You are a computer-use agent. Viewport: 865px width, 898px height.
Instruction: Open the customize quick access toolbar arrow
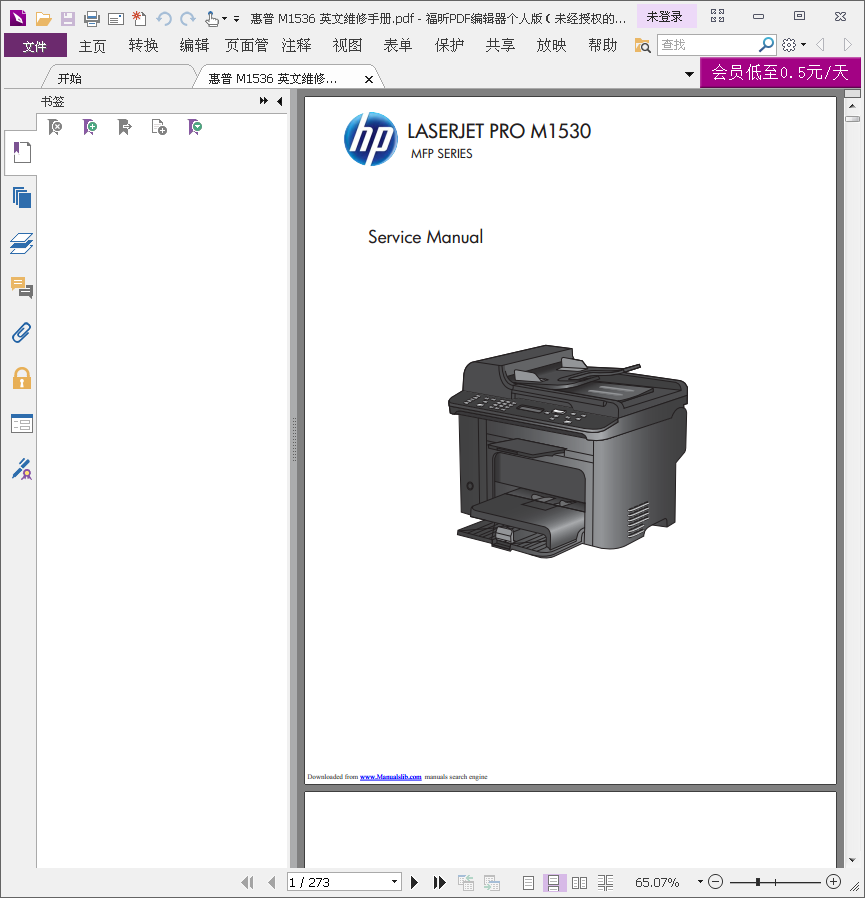(236, 19)
